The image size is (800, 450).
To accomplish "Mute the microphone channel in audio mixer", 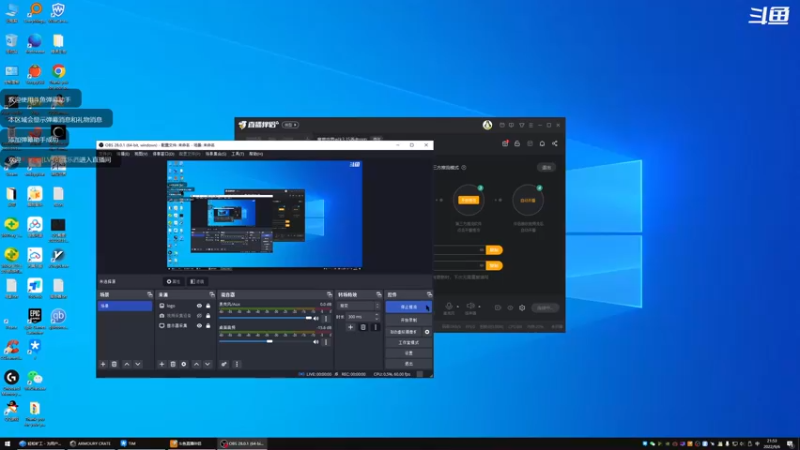I will (x=316, y=318).
